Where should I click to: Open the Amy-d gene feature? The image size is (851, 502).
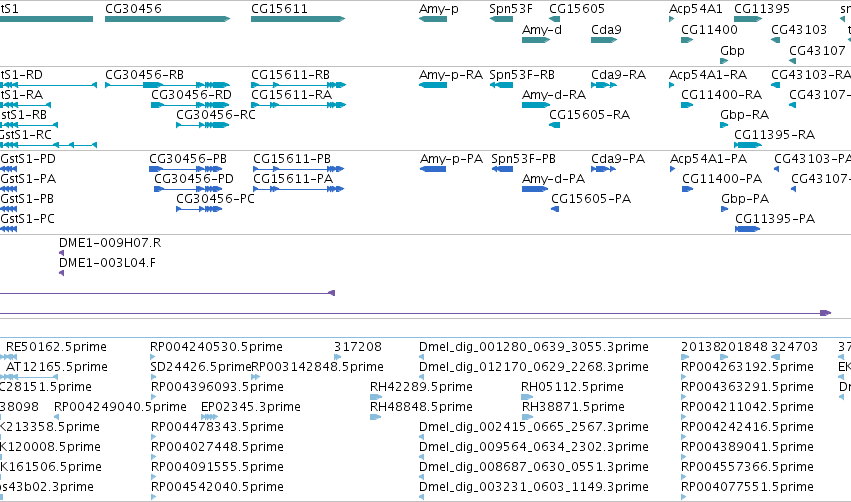pos(536,40)
